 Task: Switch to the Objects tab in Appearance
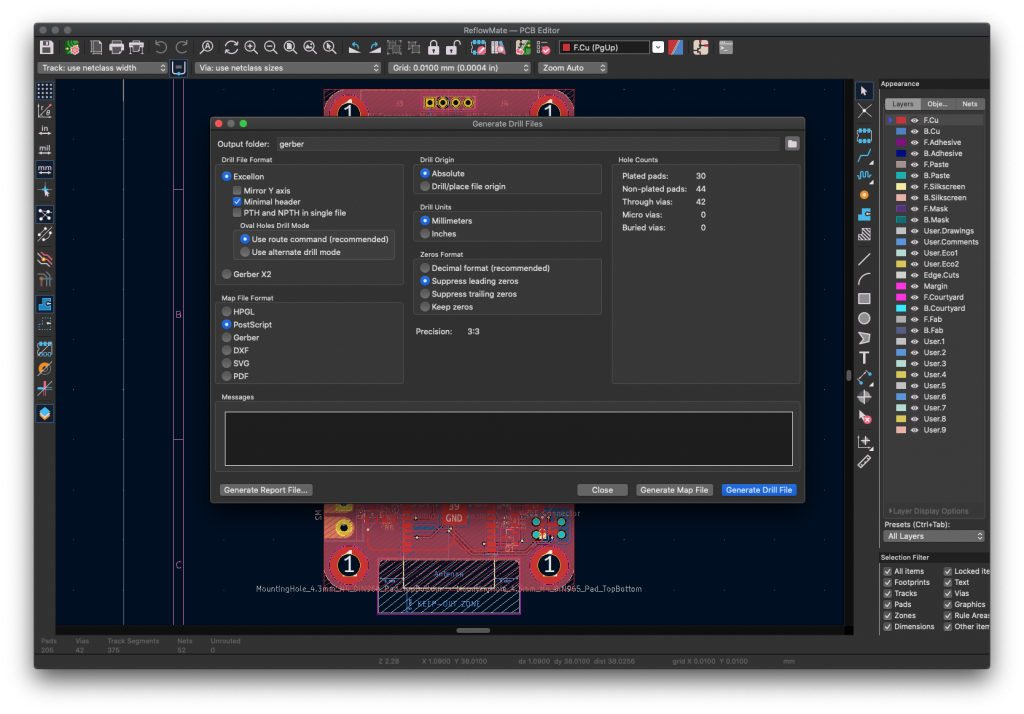[x=937, y=104]
